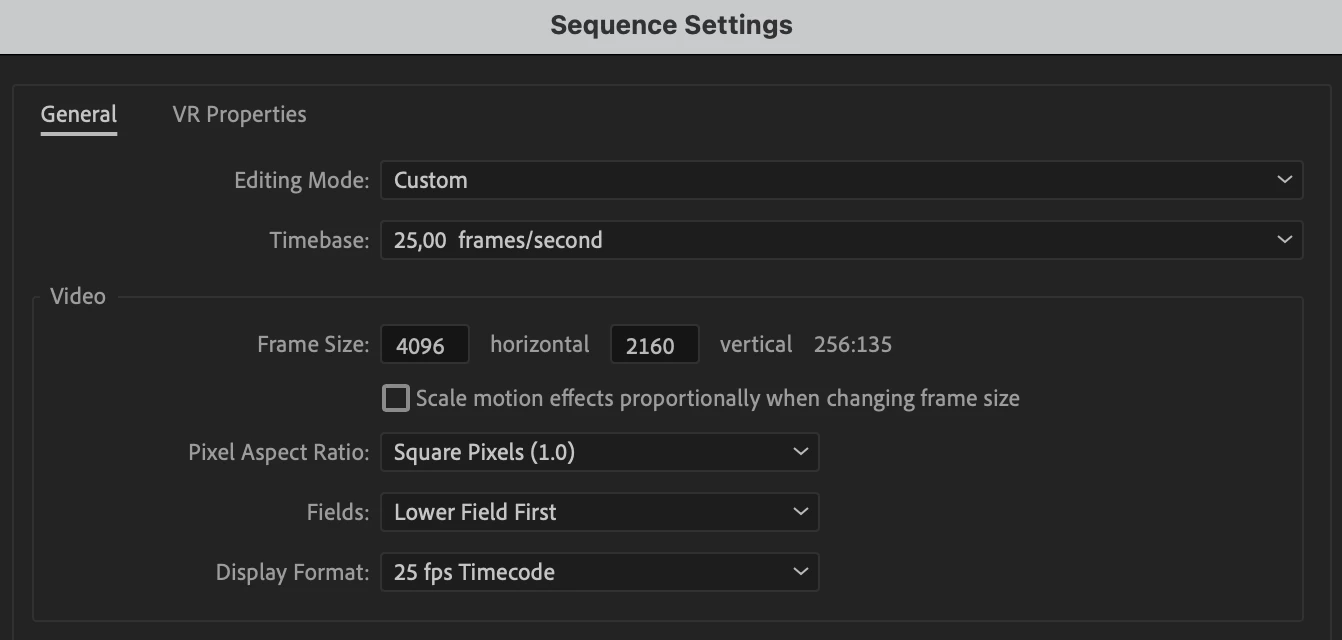Click the horizontal frame size field 4096
The image size is (1342, 640).
pyautogui.click(x=424, y=345)
